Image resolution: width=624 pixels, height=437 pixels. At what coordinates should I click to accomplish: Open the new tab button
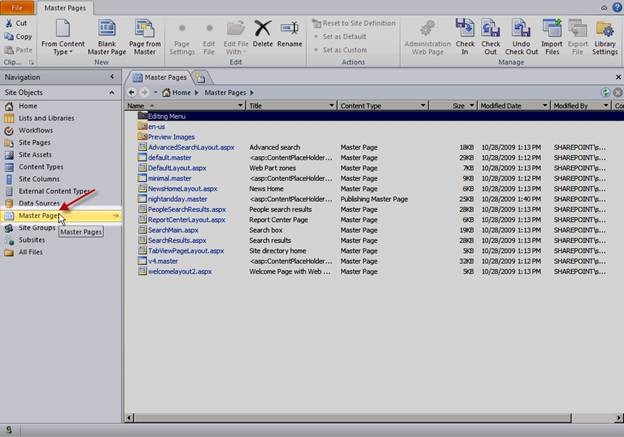coord(201,78)
